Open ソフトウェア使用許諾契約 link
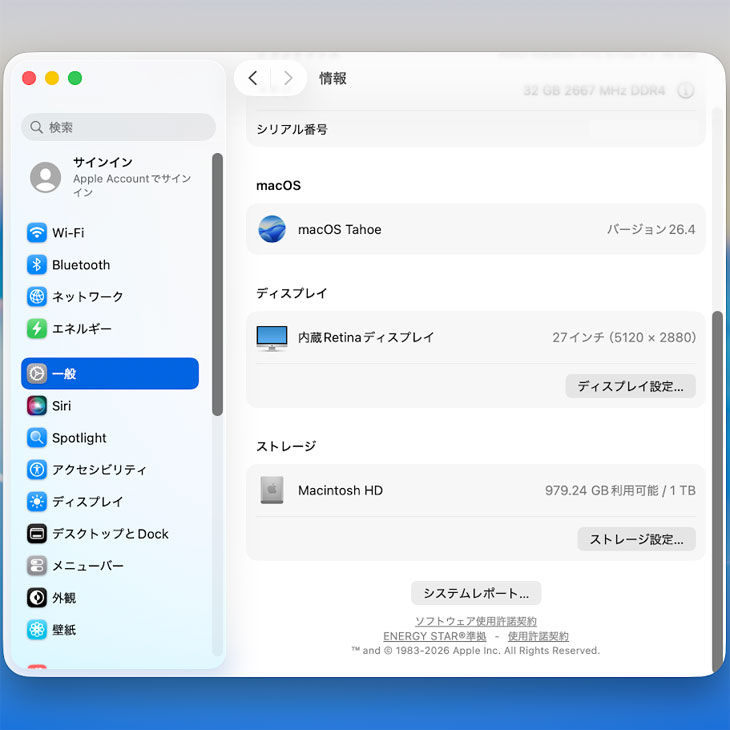Image resolution: width=730 pixels, height=730 pixels. coord(476,621)
